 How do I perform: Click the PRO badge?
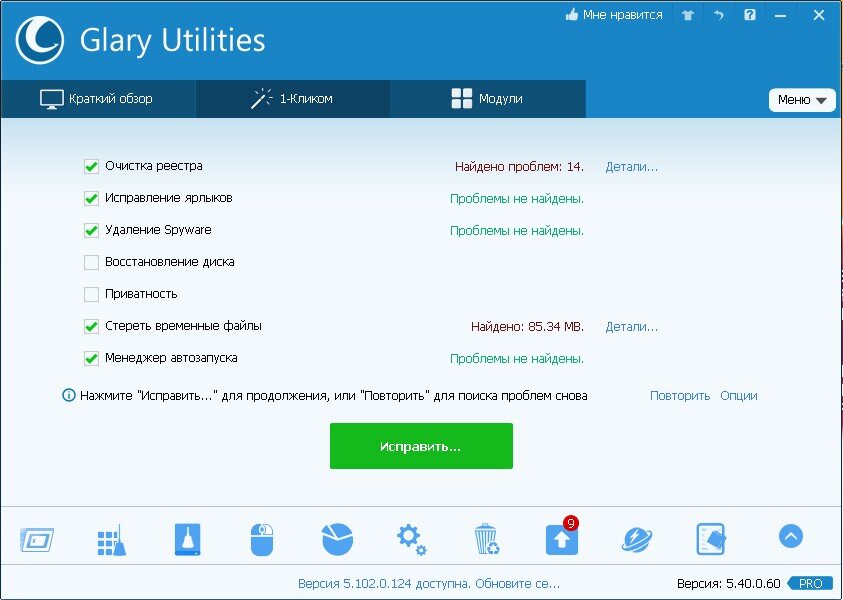click(x=810, y=584)
